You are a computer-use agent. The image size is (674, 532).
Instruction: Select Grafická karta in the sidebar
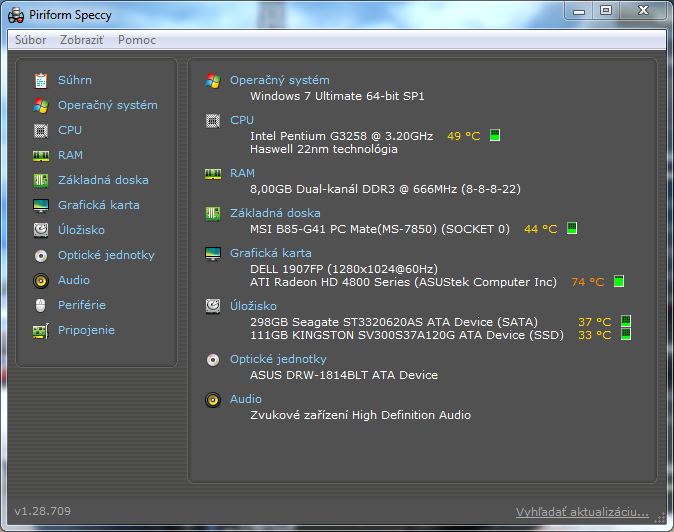(98, 205)
